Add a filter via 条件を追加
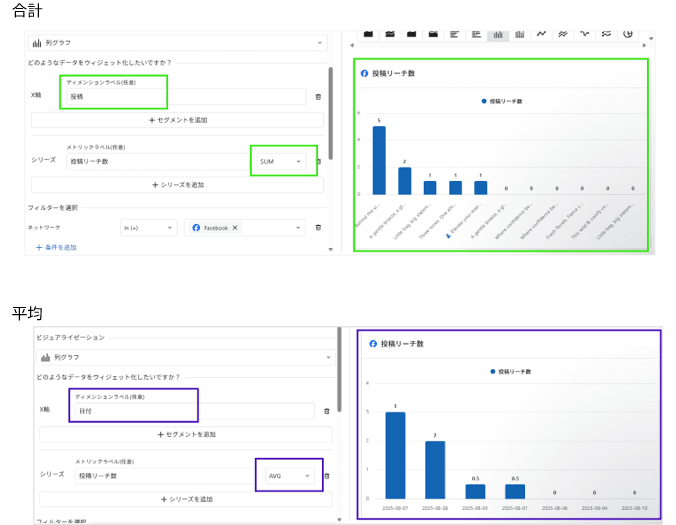Viewport: 676px width, 525px height. point(56,247)
